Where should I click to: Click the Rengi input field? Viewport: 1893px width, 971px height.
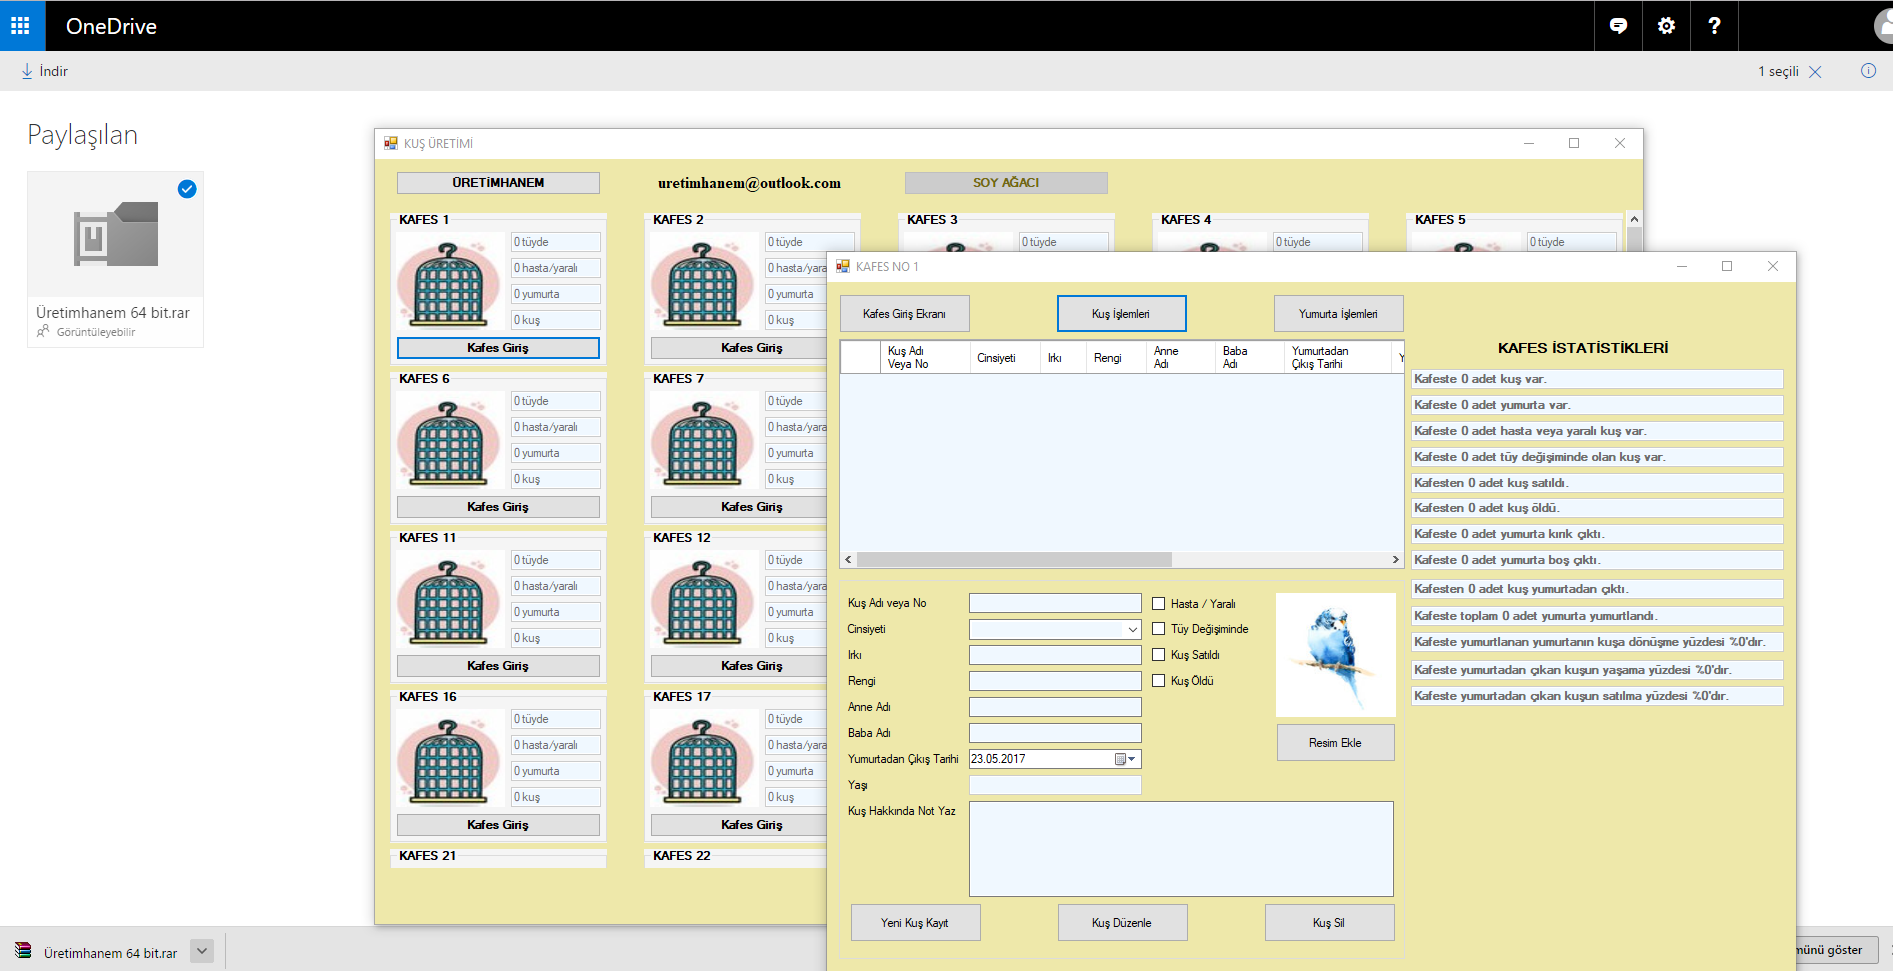click(1055, 681)
